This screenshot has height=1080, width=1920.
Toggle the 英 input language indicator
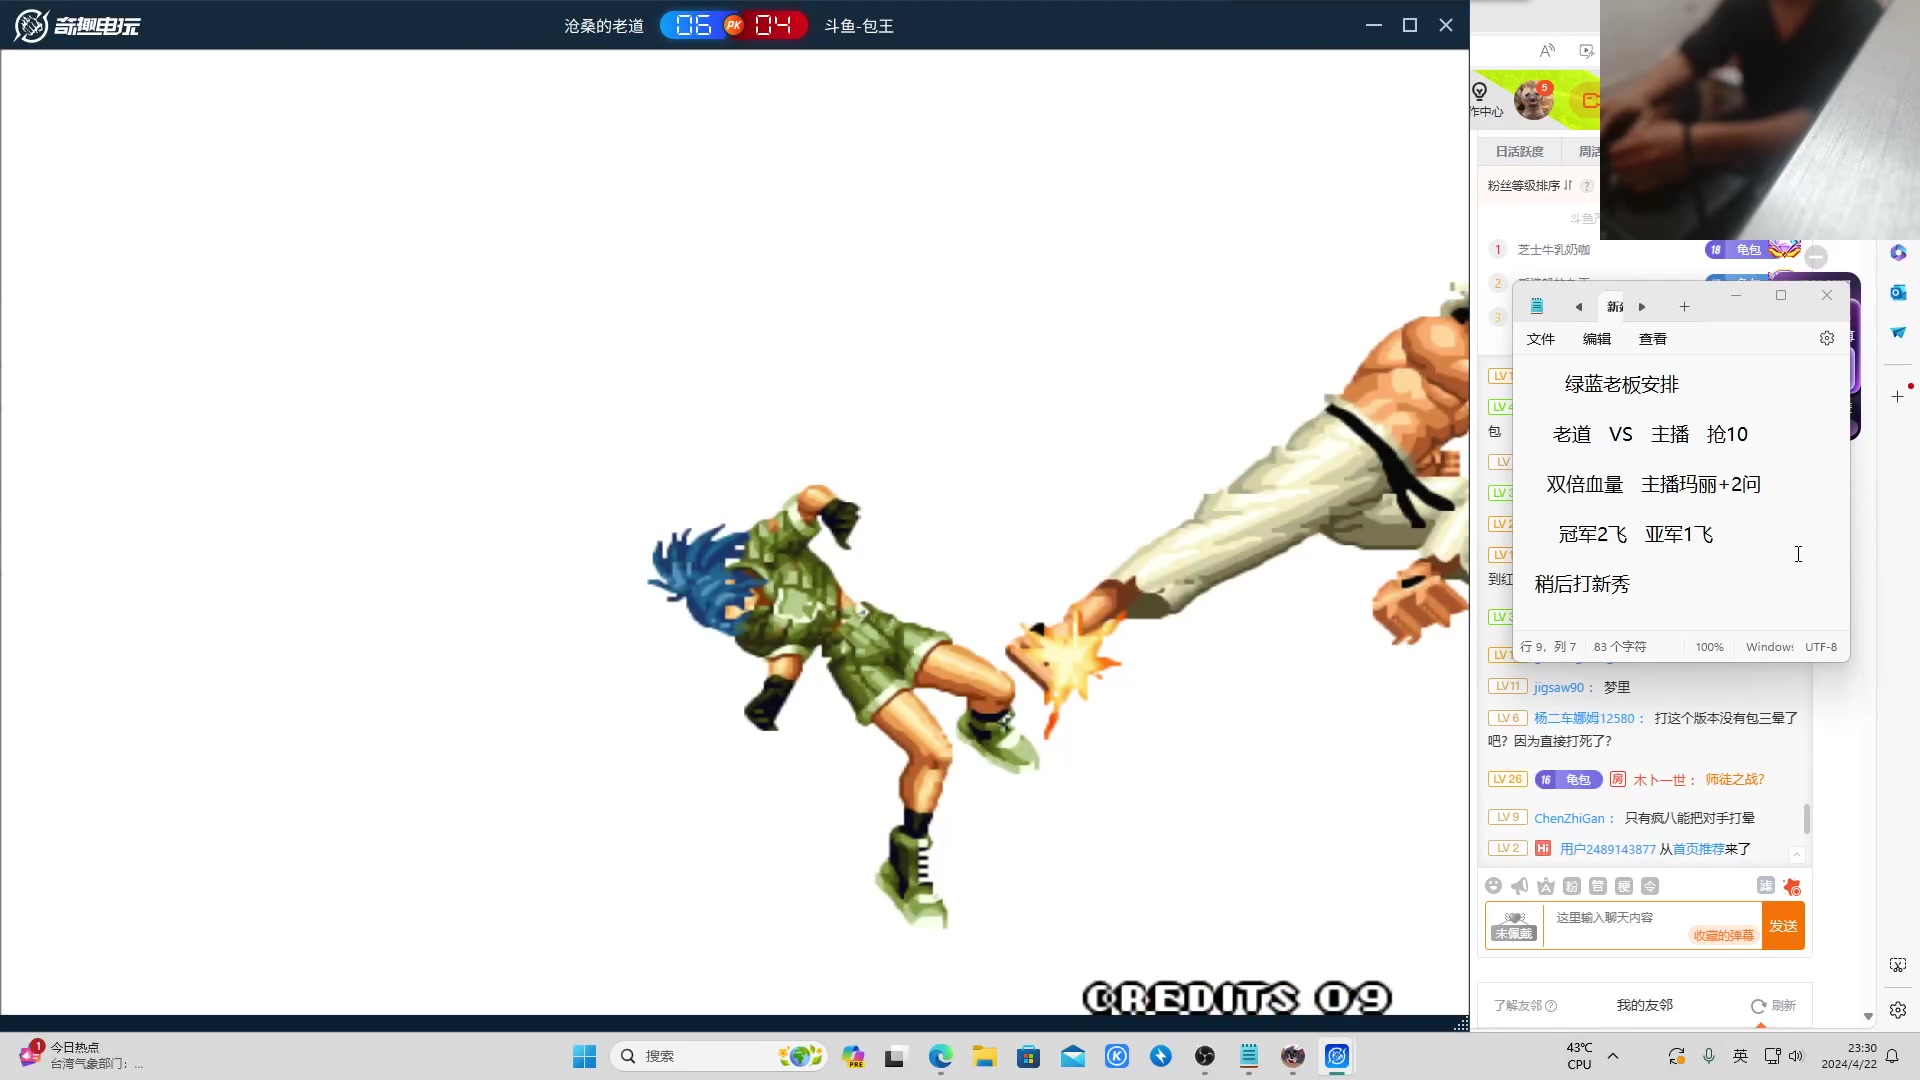(x=1740, y=1056)
